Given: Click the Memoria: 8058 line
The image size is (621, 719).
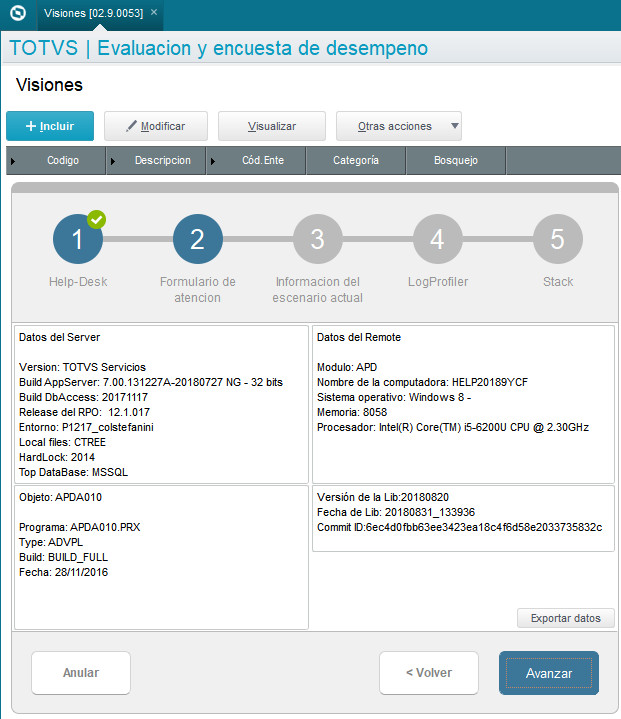Looking at the screenshot, I should point(352,412).
